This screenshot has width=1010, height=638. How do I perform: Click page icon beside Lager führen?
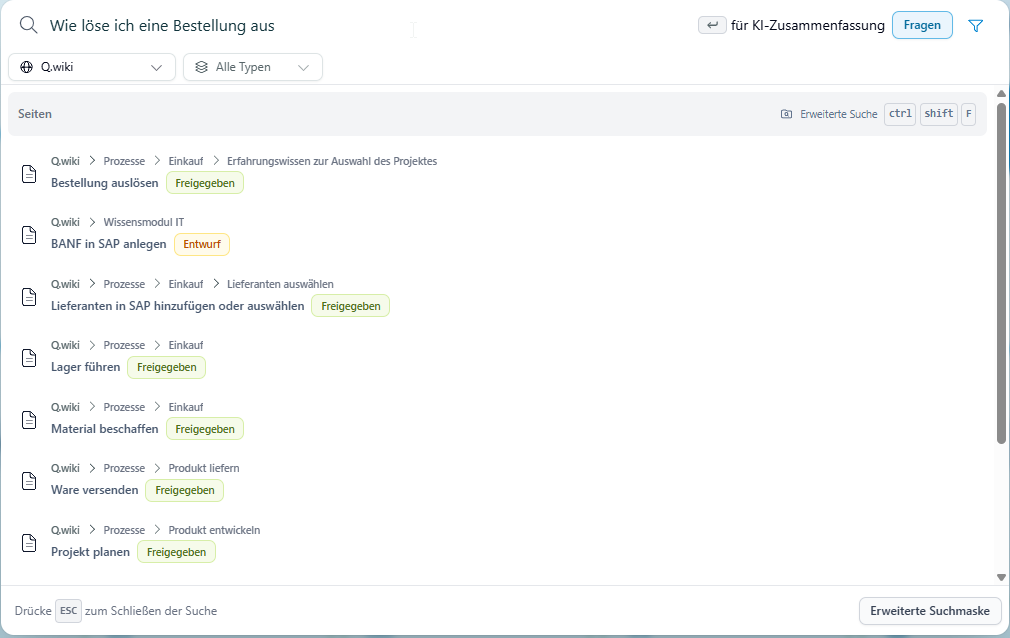point(29,358)
